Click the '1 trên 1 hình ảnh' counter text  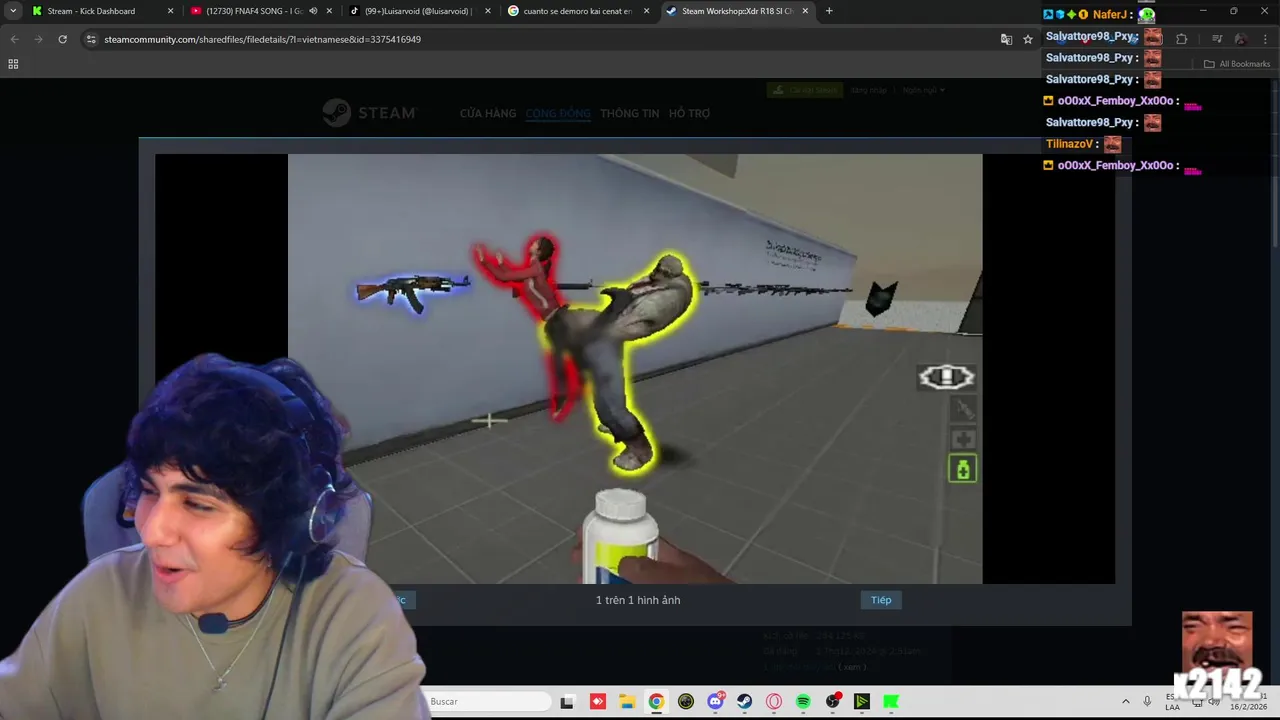(x=638, y=600)
